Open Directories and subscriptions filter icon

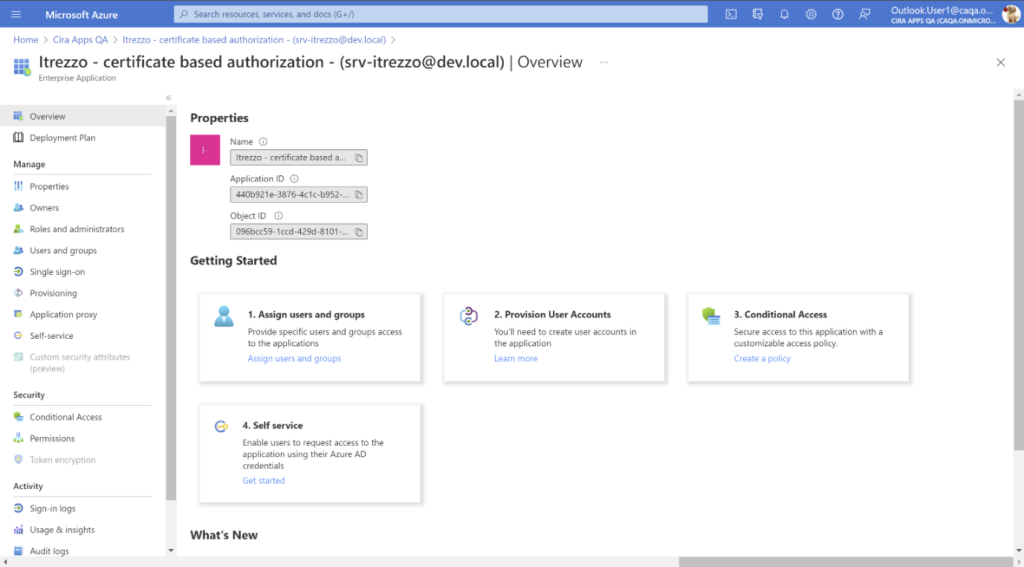tap(758, 14)
